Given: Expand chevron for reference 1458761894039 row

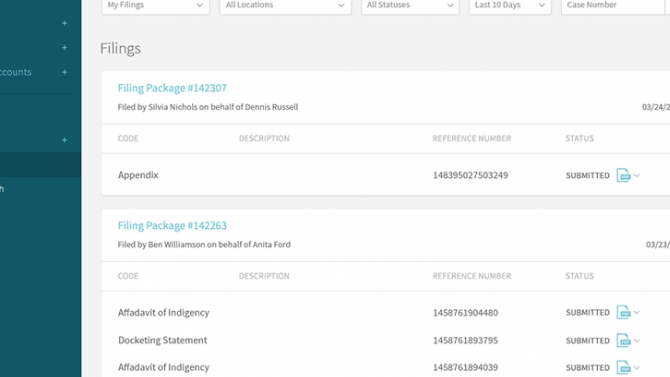Looking at the screenshot, I should (637, 368).
